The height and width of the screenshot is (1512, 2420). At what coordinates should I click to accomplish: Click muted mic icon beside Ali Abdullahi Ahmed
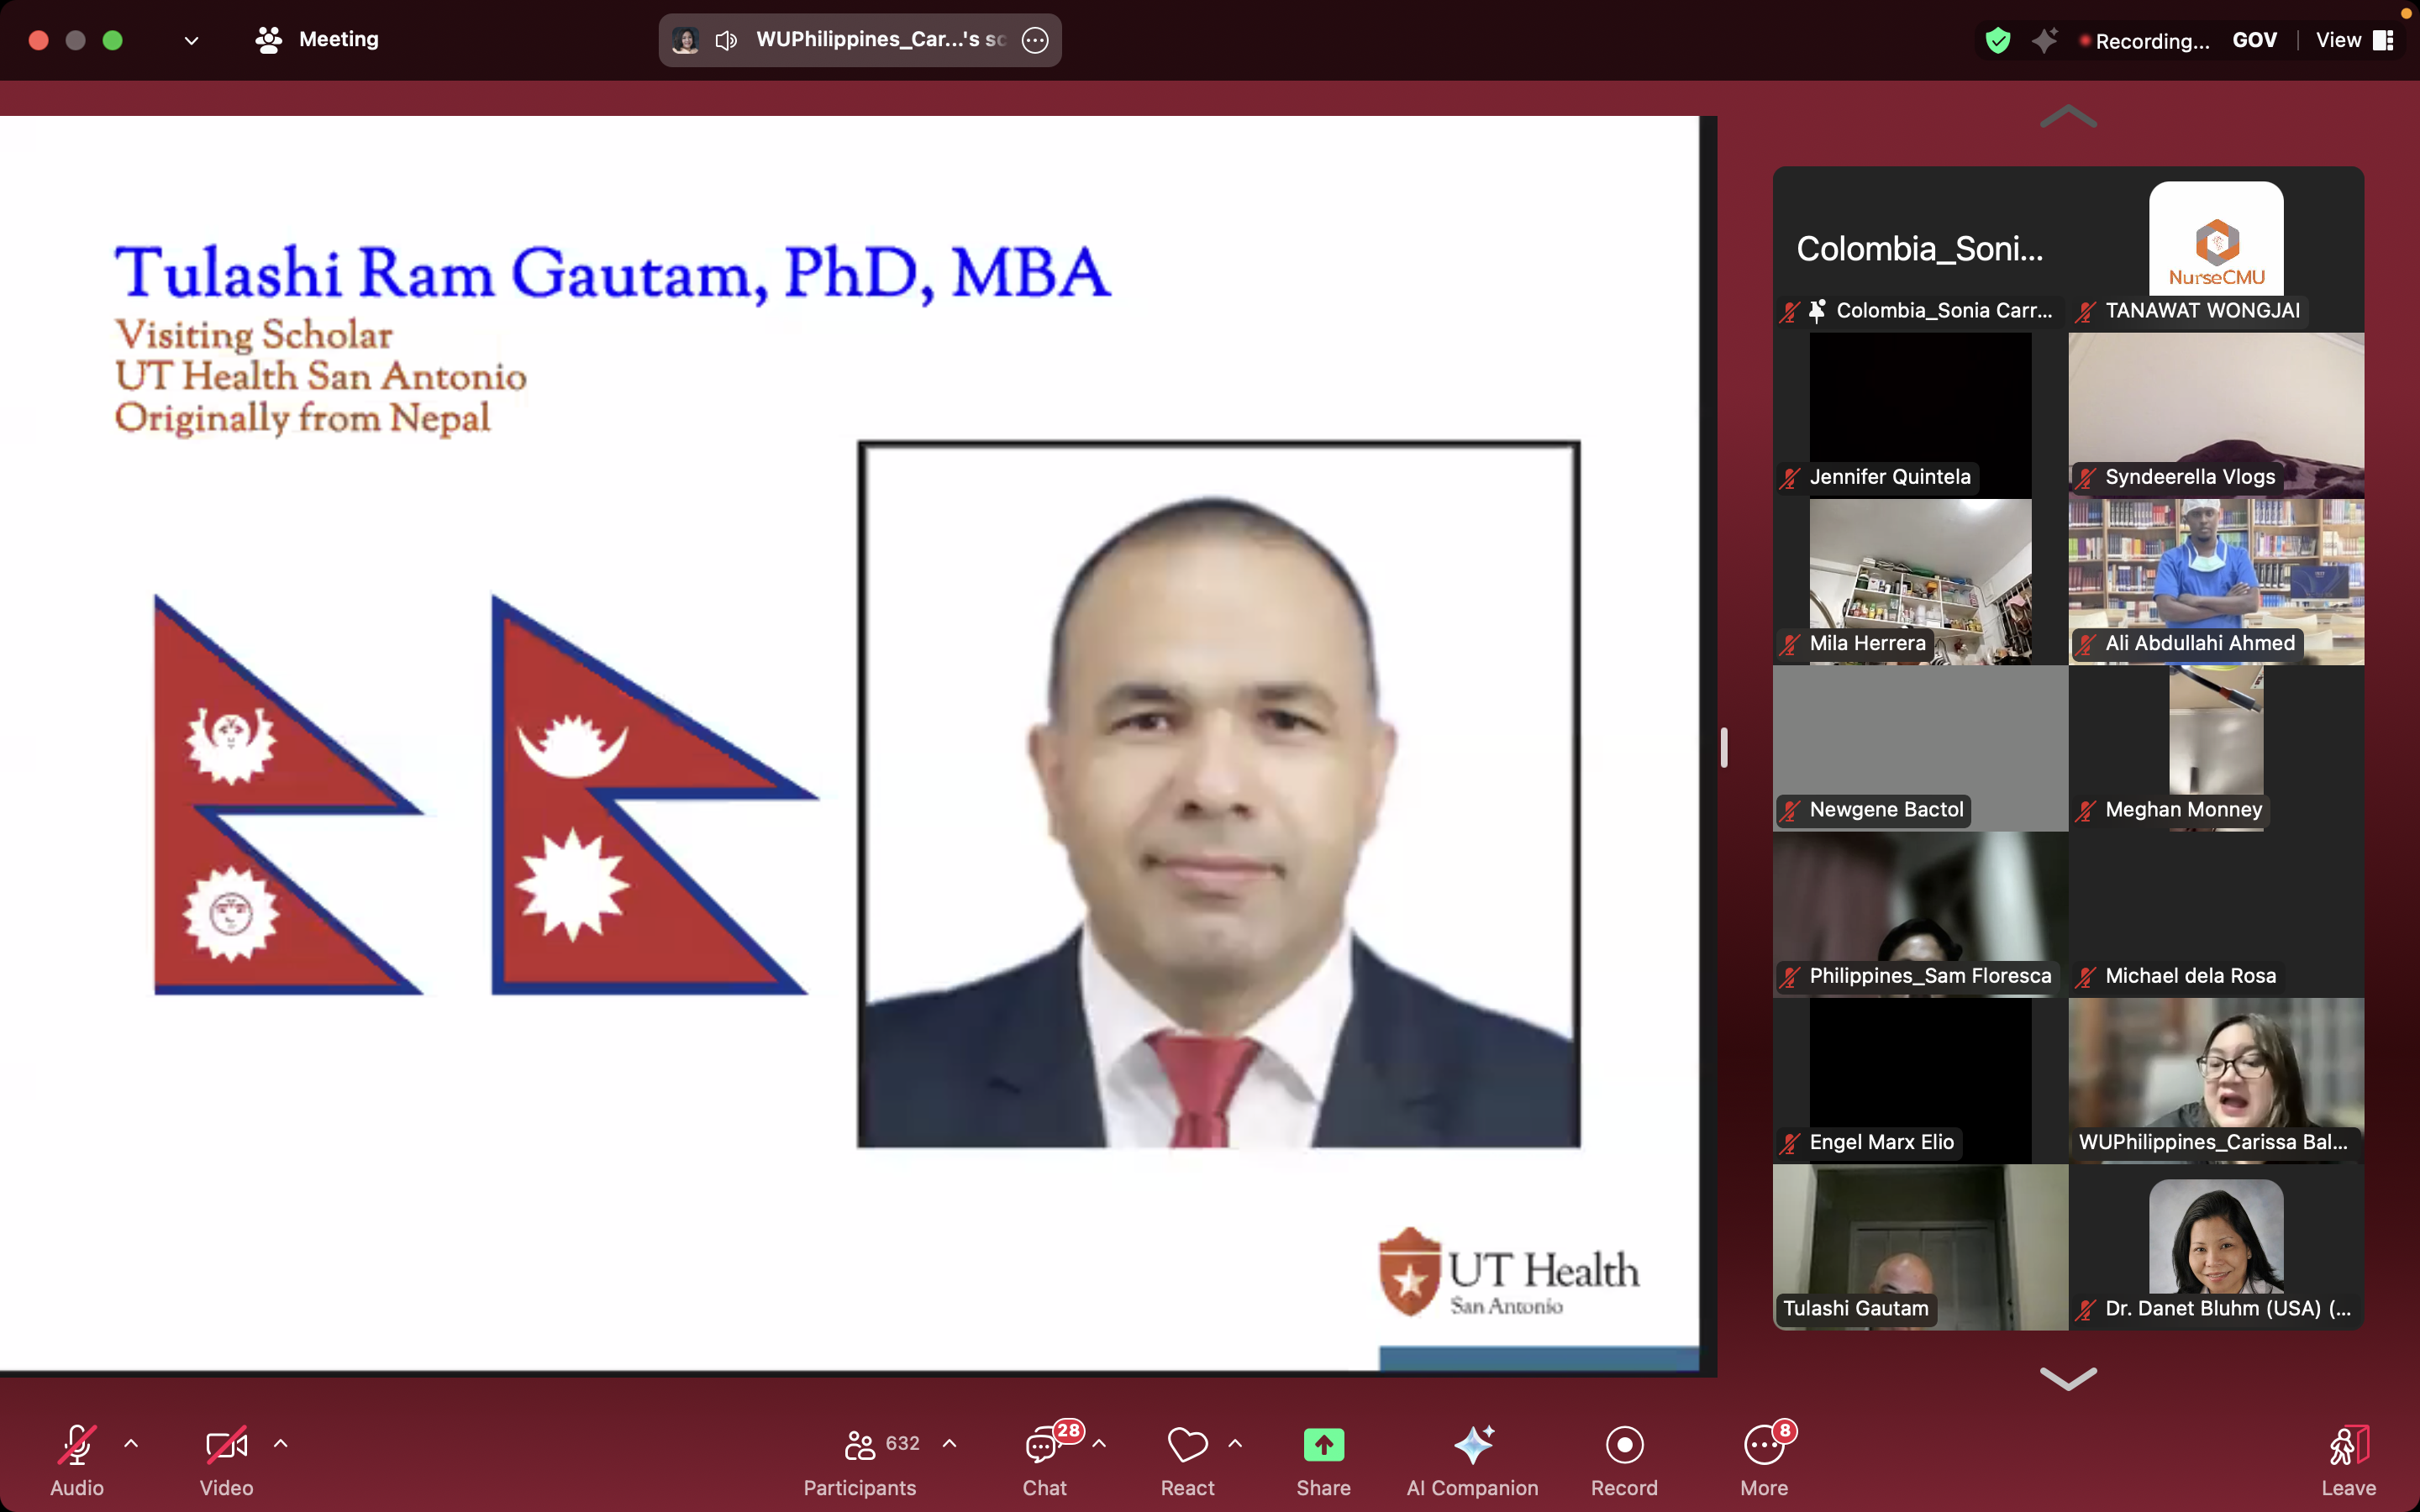click(x=2086, y=644)
